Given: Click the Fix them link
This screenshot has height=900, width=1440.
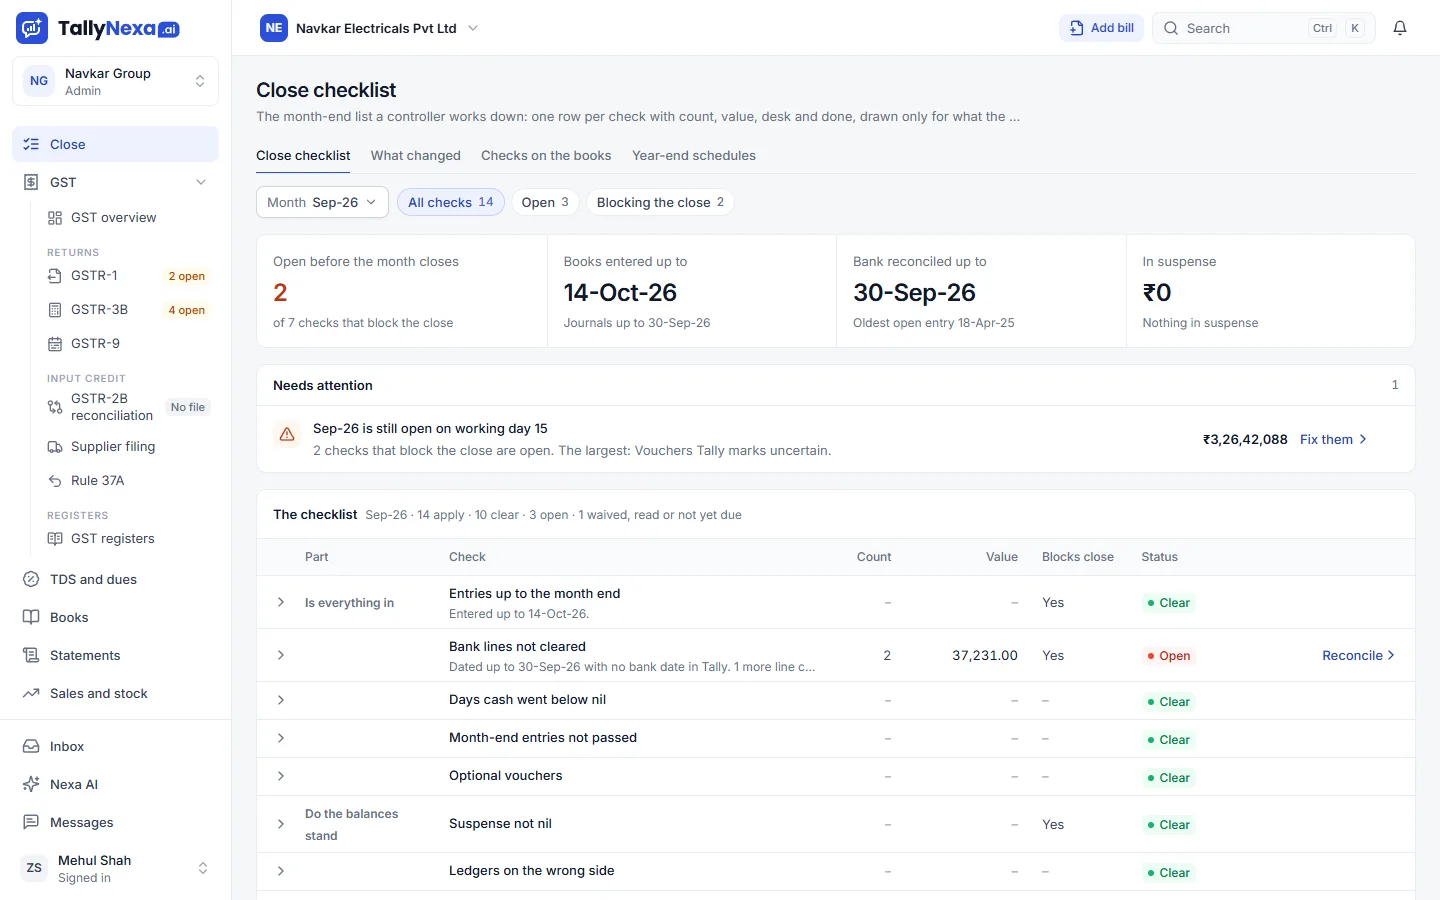Looking at the screenshot, I should 1334,439.
